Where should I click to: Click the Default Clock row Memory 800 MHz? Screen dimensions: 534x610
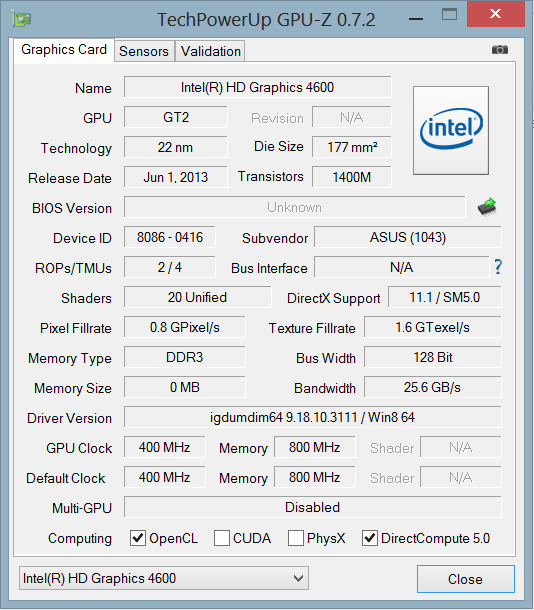tap(314, 477)
